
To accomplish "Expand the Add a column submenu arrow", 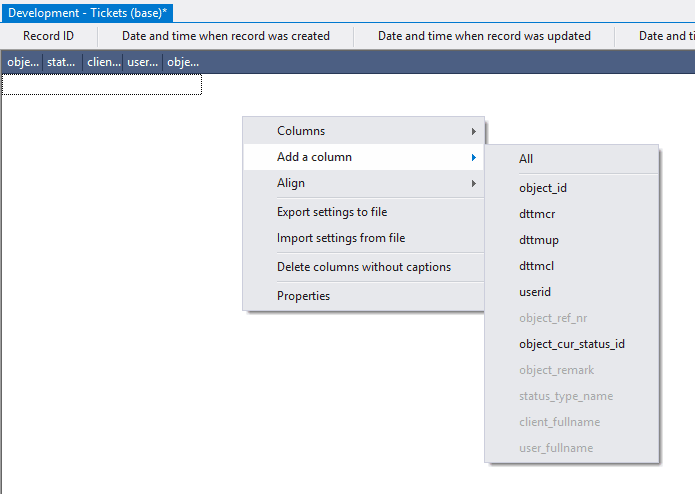I will (473, 157).
